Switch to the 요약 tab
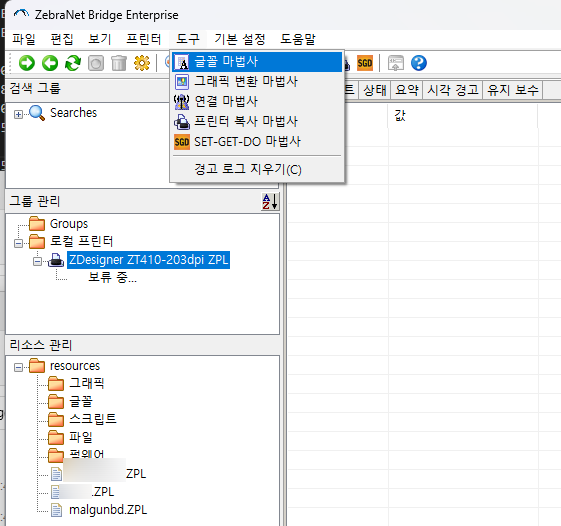Image resolution: width=561 pixels, height=526 pixels. [x=406, y=90]
